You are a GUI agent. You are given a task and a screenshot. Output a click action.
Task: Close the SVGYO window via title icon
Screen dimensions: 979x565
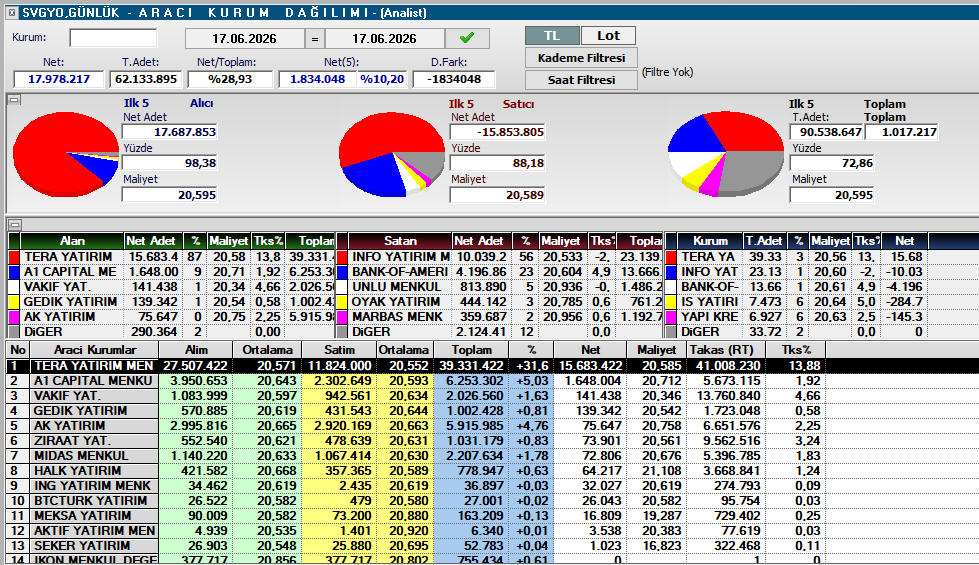12,12
